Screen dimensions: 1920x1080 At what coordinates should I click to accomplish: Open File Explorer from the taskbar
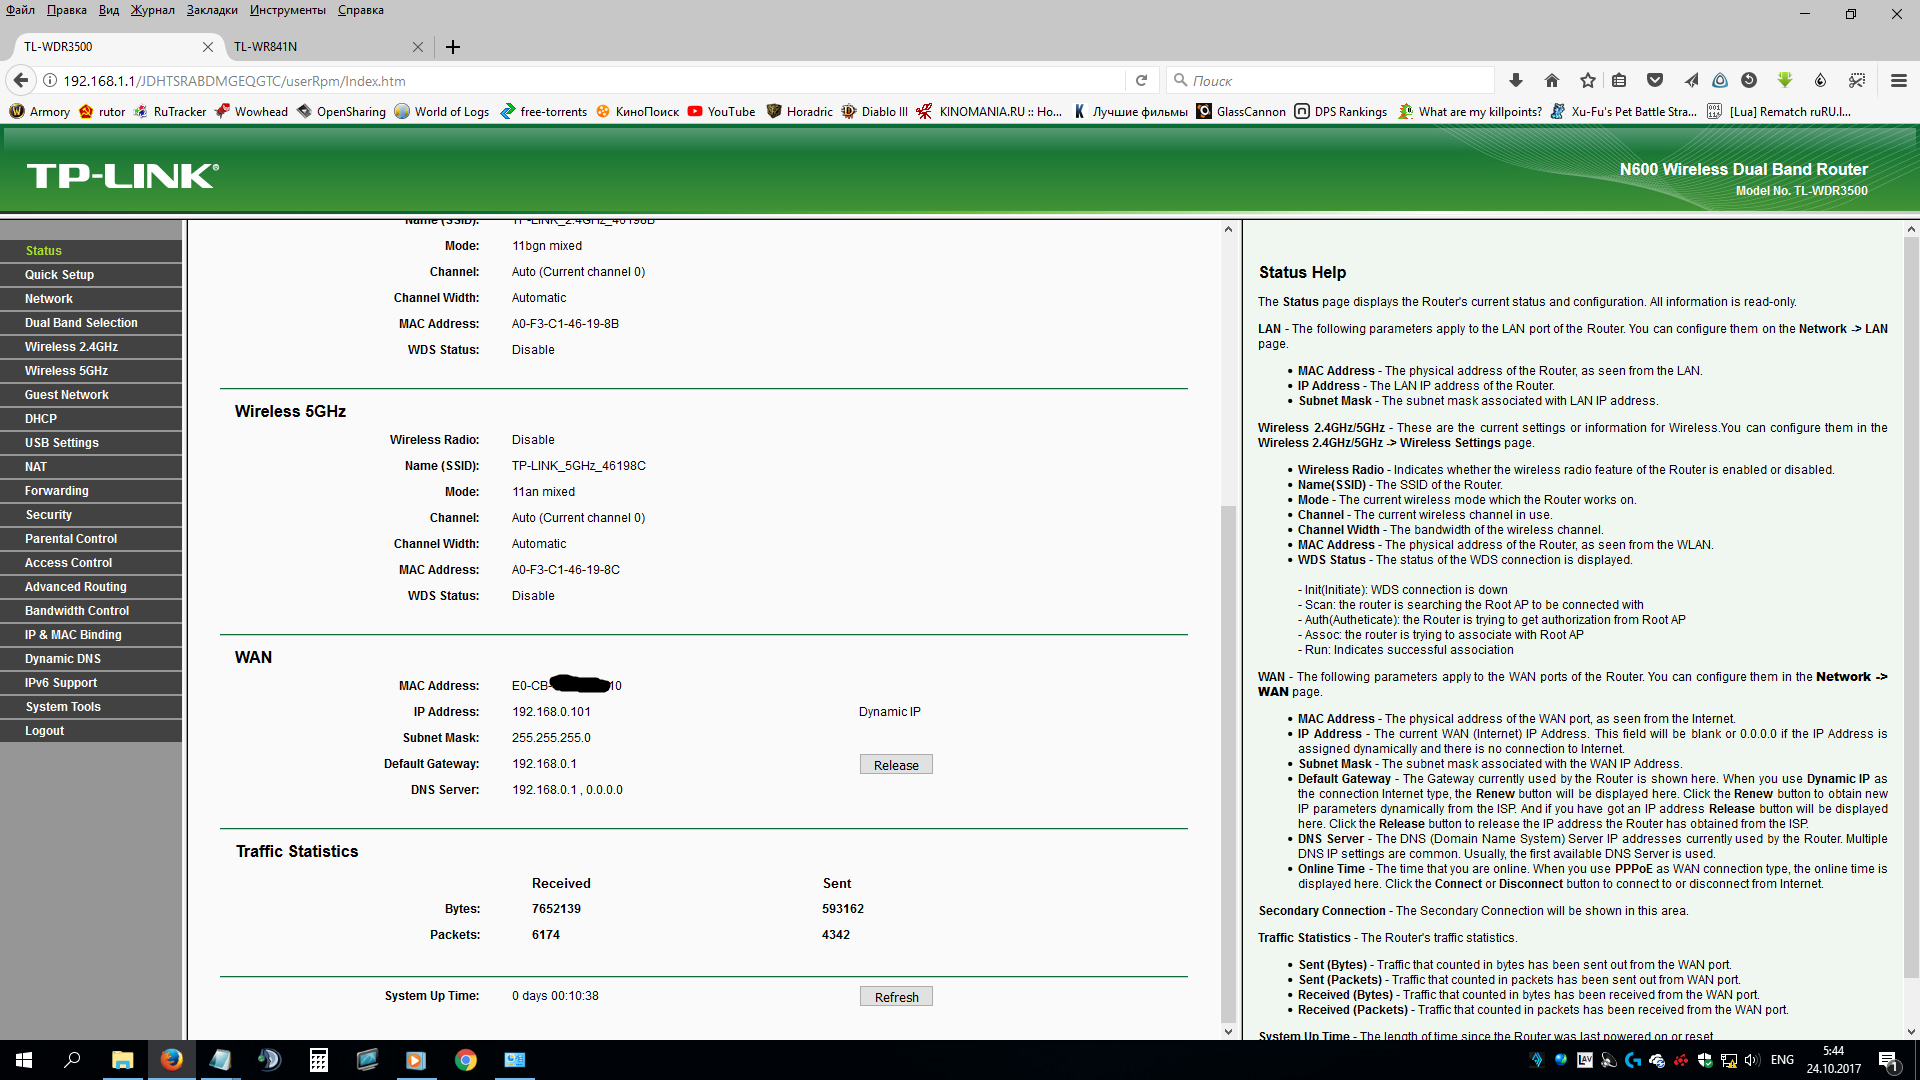point(122,1060)
